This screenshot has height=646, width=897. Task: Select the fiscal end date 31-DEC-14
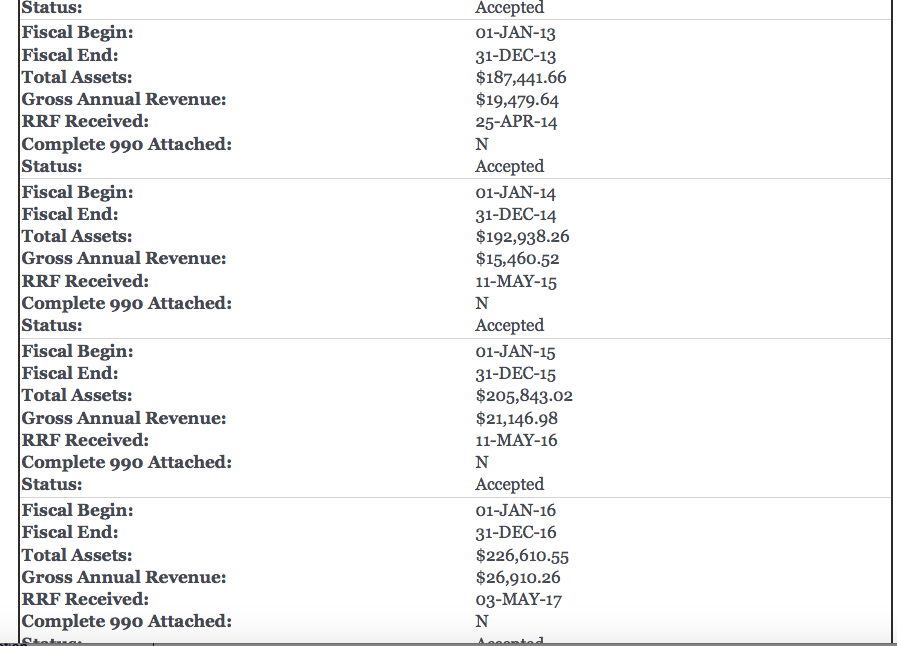pyautogui.click(x=516, y=214)
